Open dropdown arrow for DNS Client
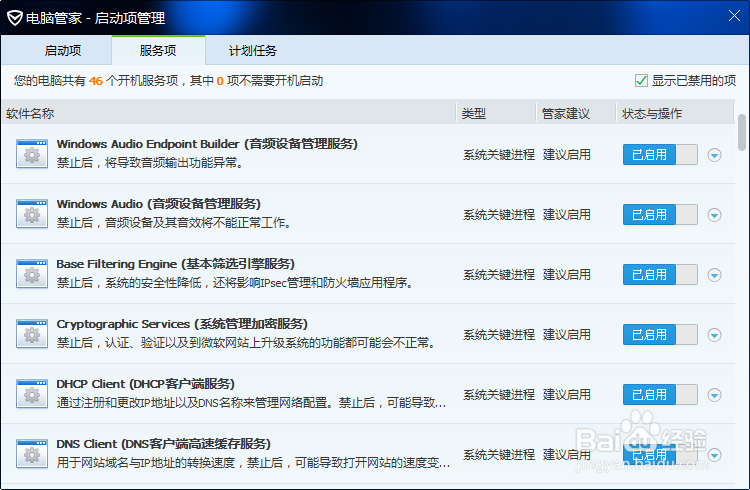This screenshot has height=490, width=750. tap(715, 455)
